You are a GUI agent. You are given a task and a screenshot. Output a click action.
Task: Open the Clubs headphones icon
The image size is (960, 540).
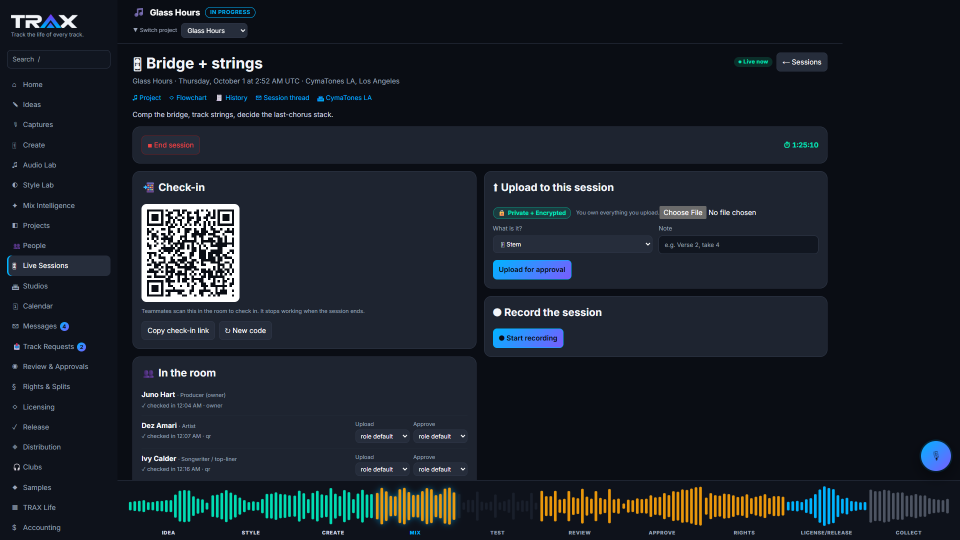pos(17,467)
